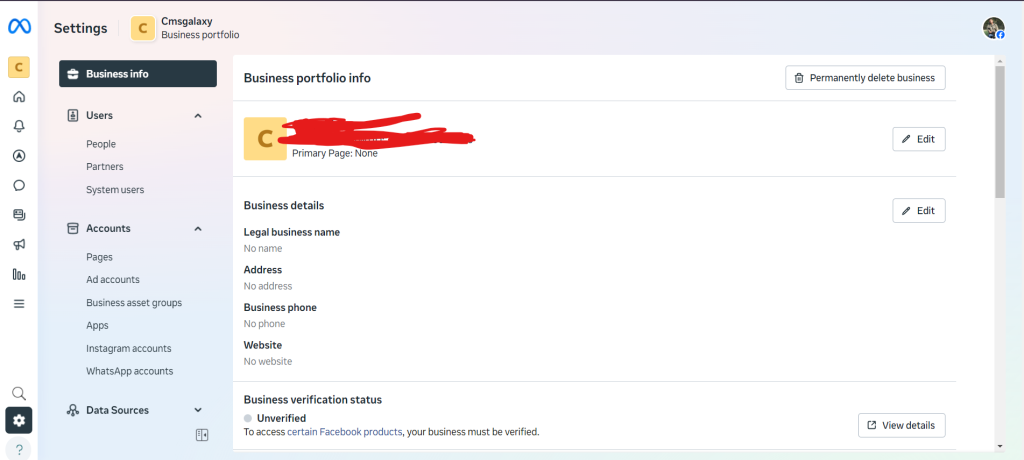The width and height of the screenshot is (1024, 460).
Task: Click Edit beside the business name
Action: (x=919, y=139)
